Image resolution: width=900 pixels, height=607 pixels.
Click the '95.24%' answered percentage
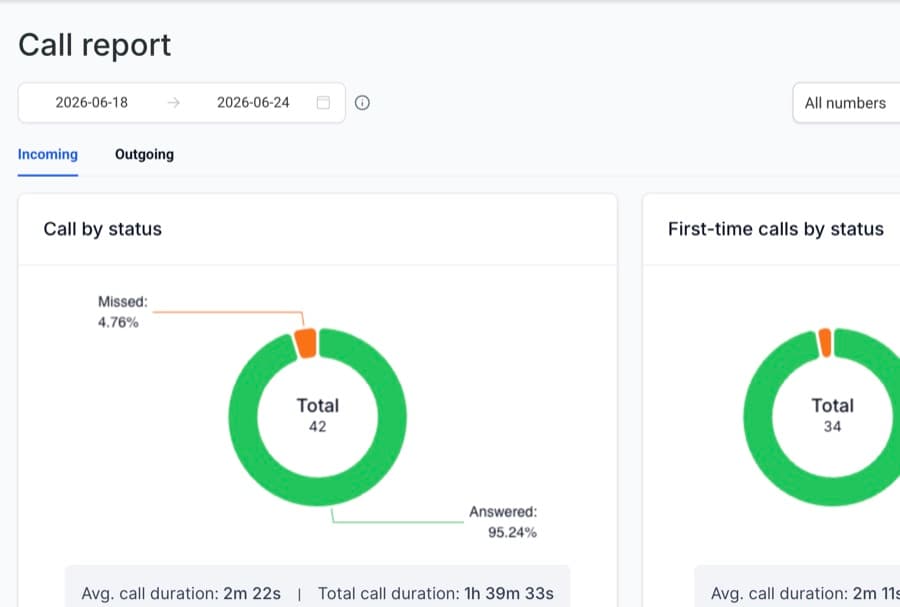click(512, 532)
